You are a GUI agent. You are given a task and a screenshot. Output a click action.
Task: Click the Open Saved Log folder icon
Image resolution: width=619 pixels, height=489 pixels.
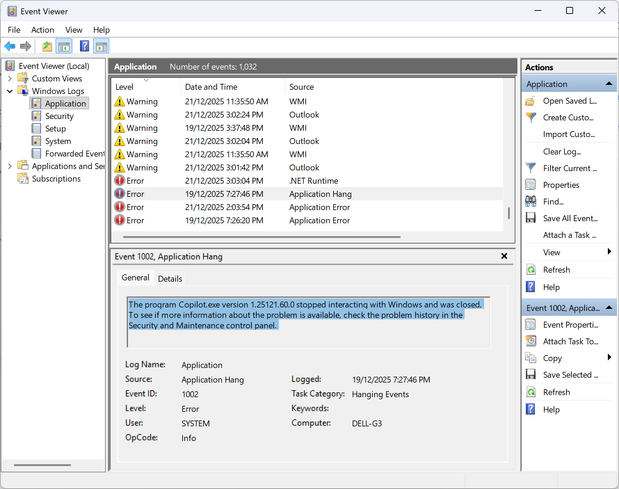coord(531,101)
